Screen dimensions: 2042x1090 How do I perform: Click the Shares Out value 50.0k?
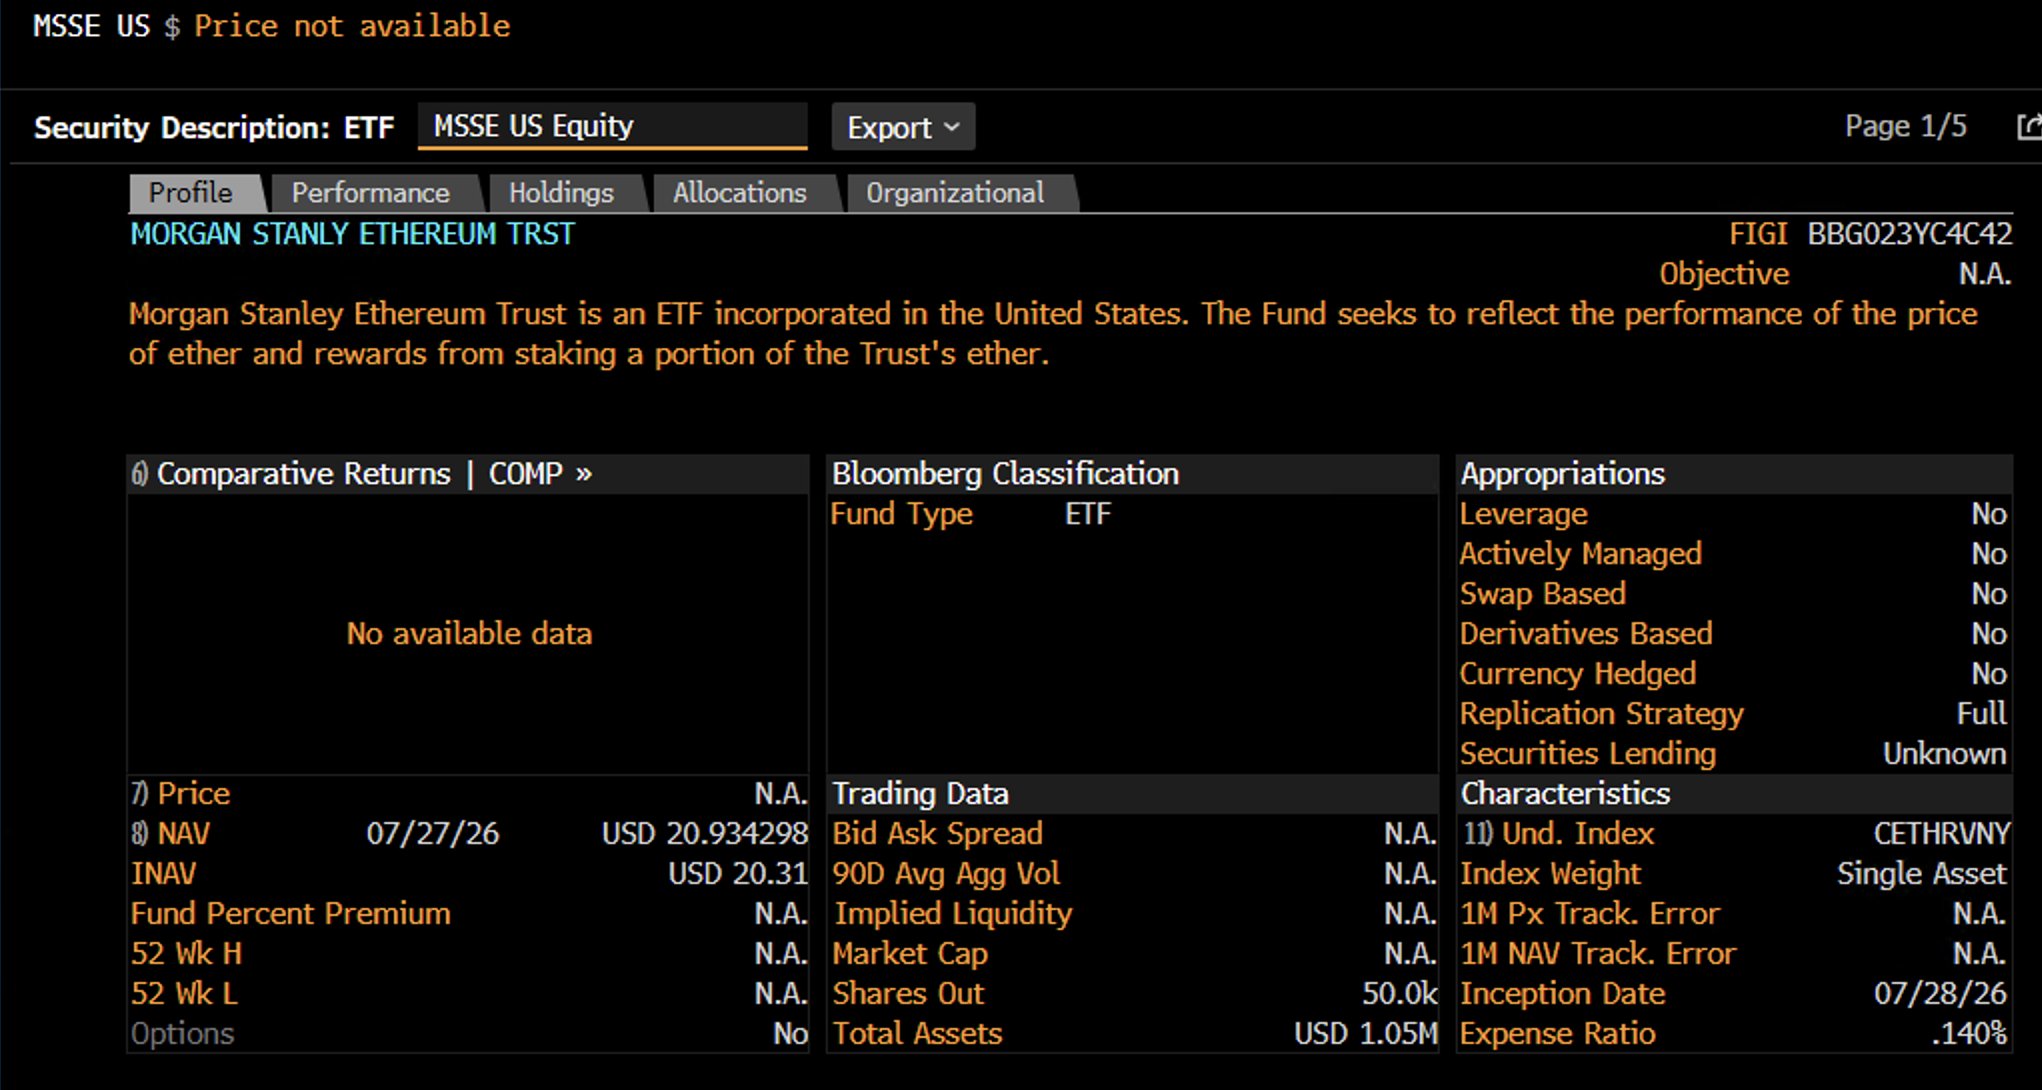pos(1399,993)
